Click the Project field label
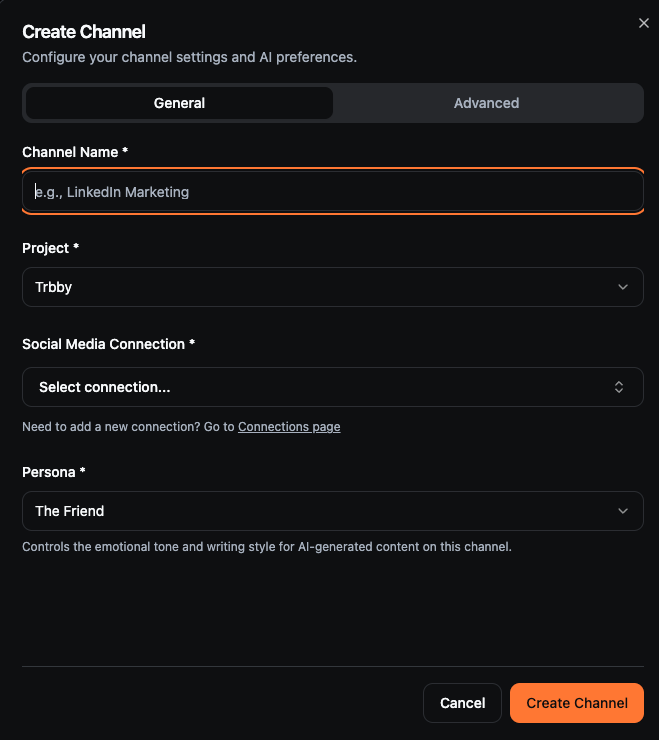659x740 pixels. pos(51,248)
